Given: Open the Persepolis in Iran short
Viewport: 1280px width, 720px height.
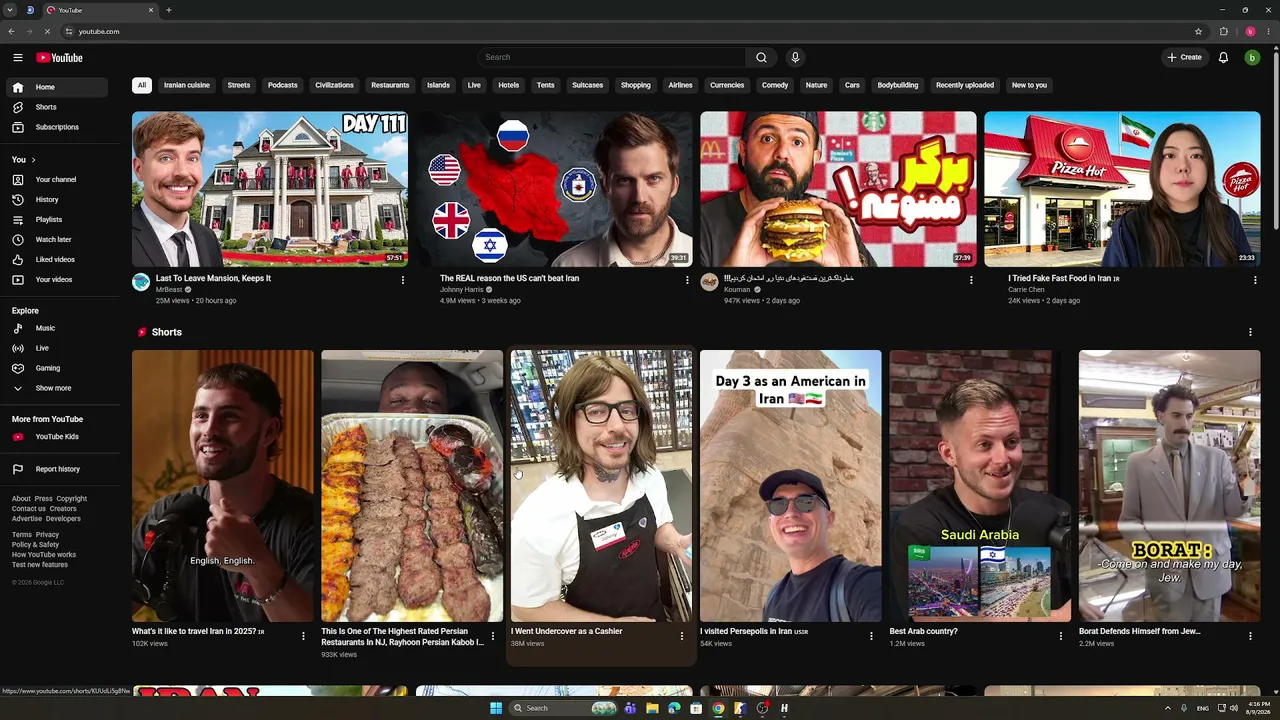Looking at the screenshot, I should pyautogui.click(x=790, y=486).
